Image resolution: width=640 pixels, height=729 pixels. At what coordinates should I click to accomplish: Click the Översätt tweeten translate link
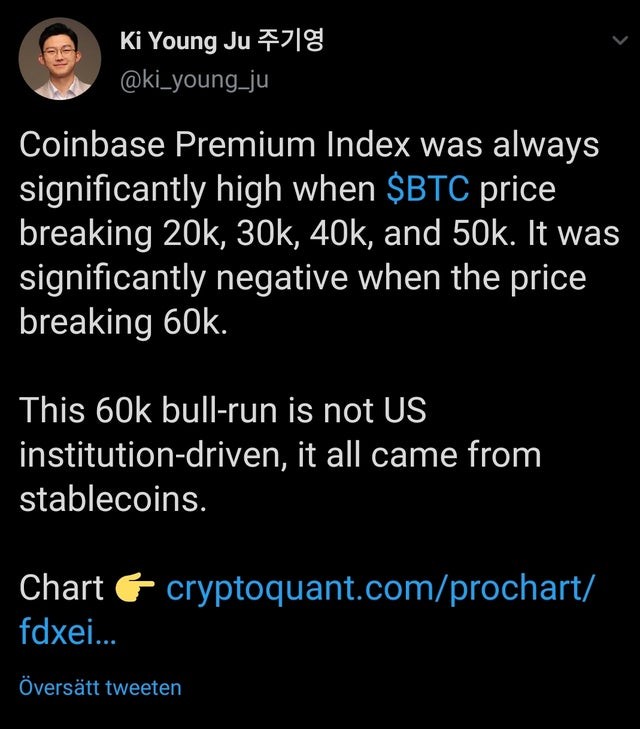pyautogui.click(x=100, y=688)
